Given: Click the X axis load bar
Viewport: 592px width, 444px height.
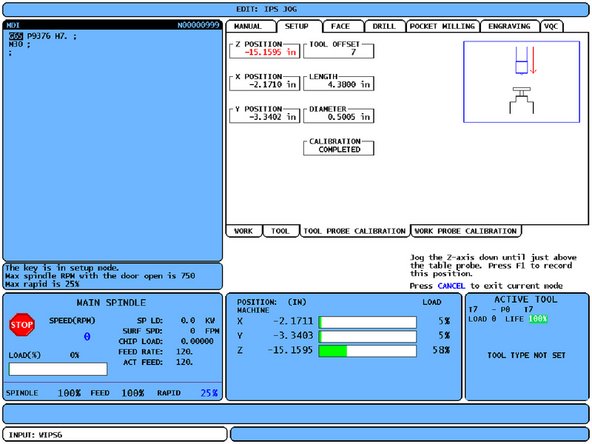Looking at the screenshot, I should [367, 322].
